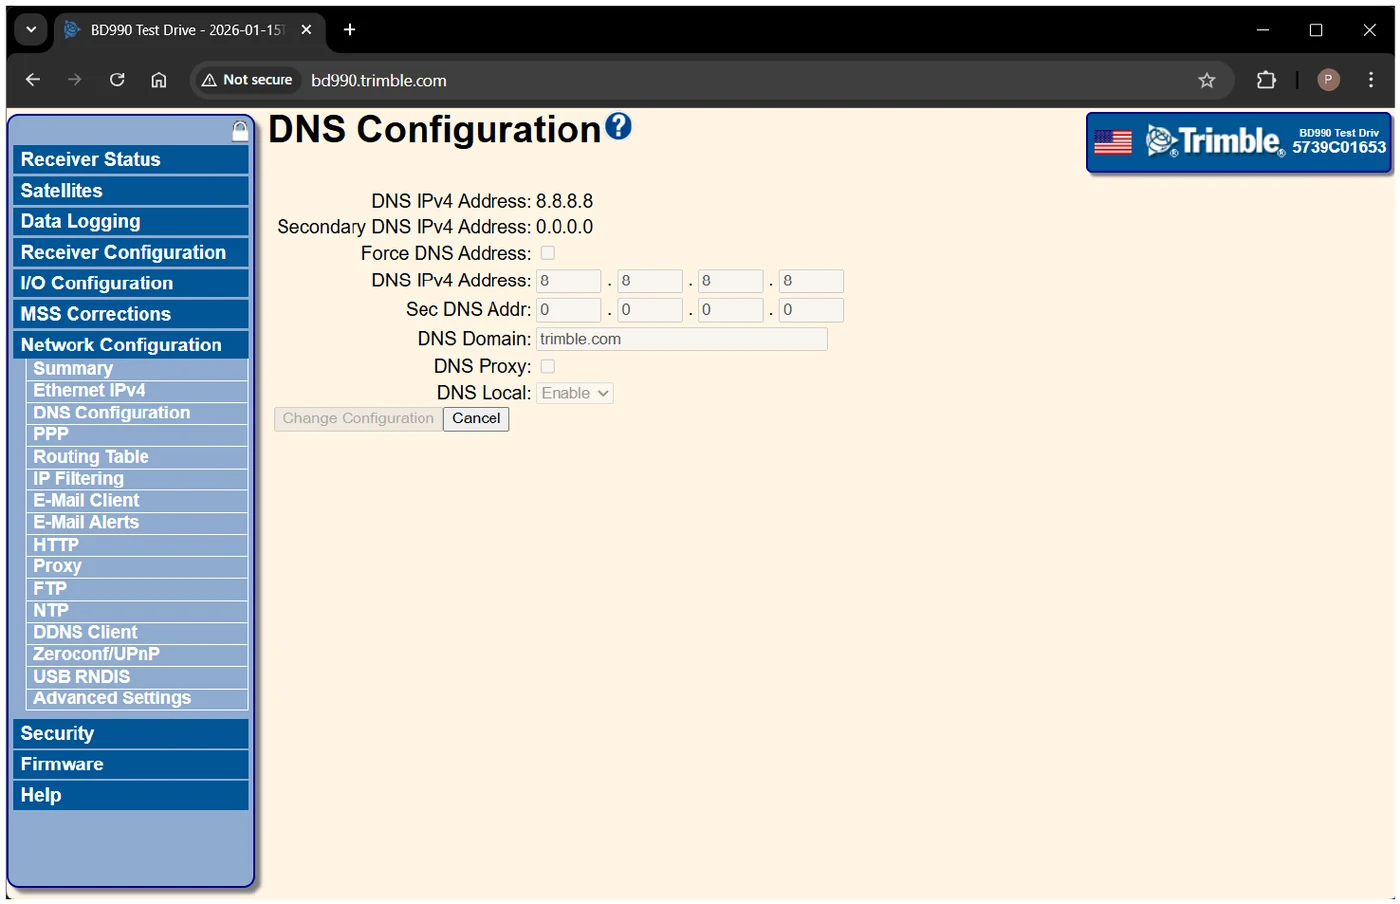Open the Ethernet IPv4 submenu
Image resolution: width=1400 pixels, height=904 pixels.
138,391
